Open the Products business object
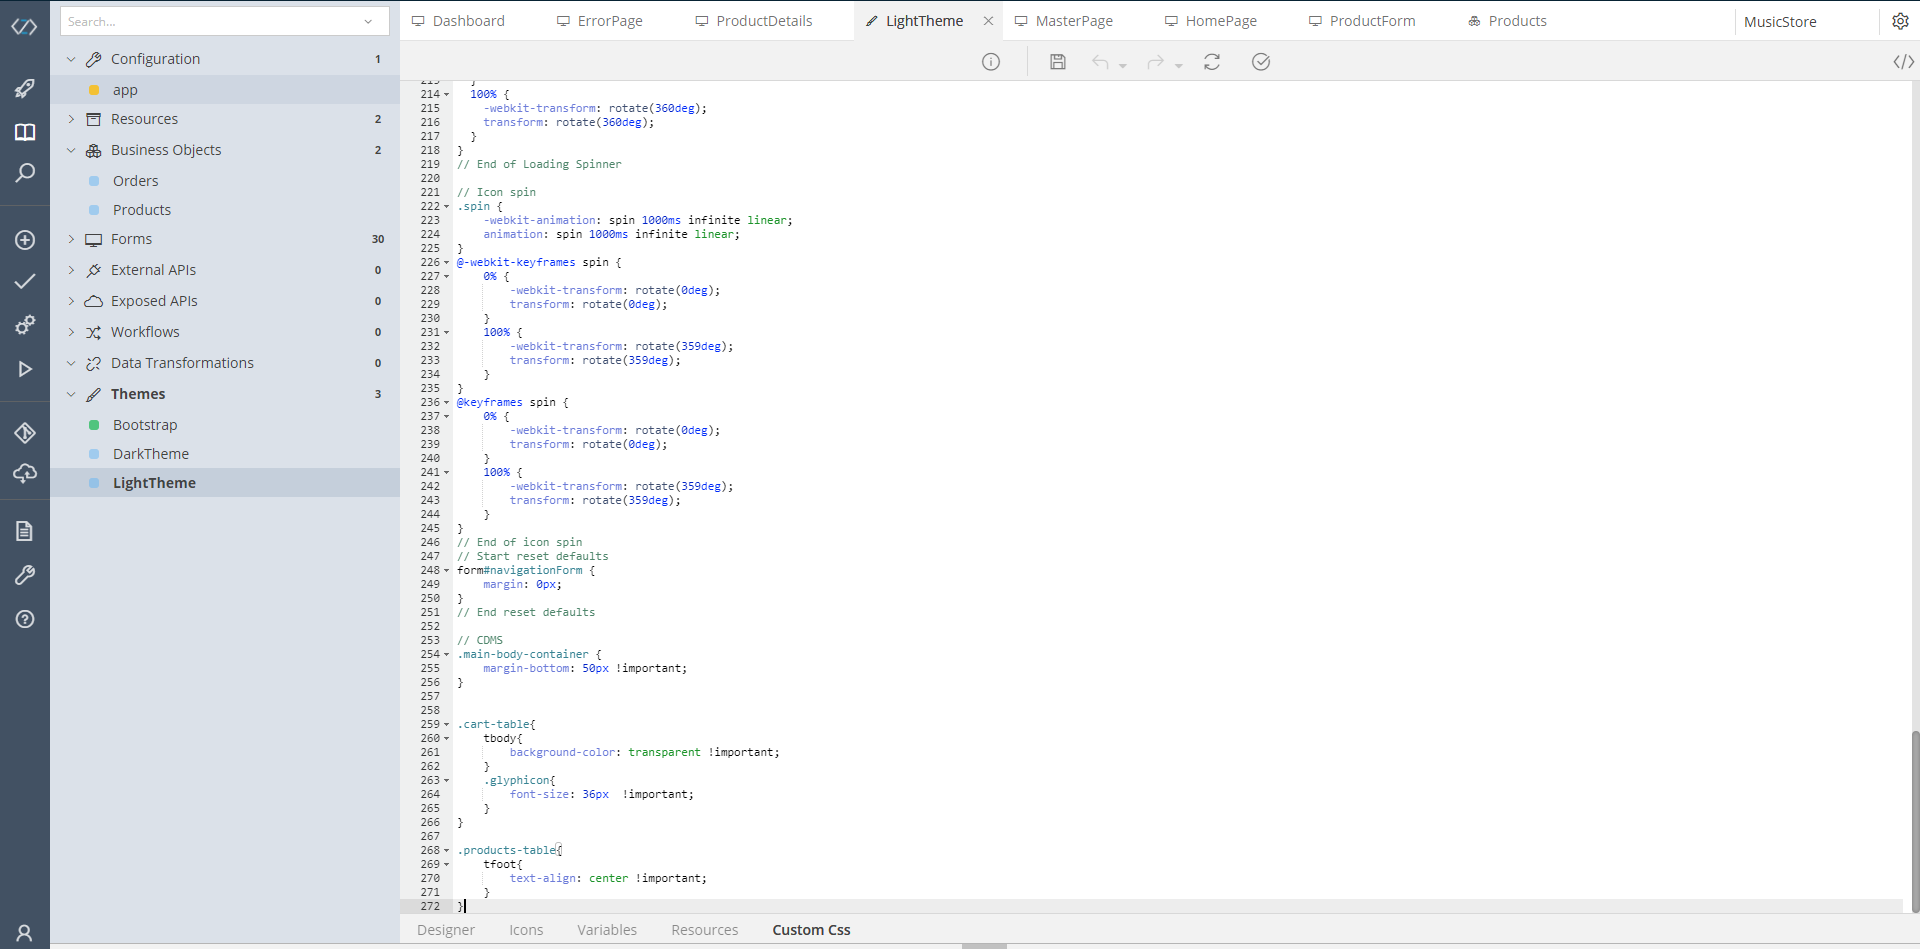Viewport: 1920px width, 949px height. pos(143,209)
